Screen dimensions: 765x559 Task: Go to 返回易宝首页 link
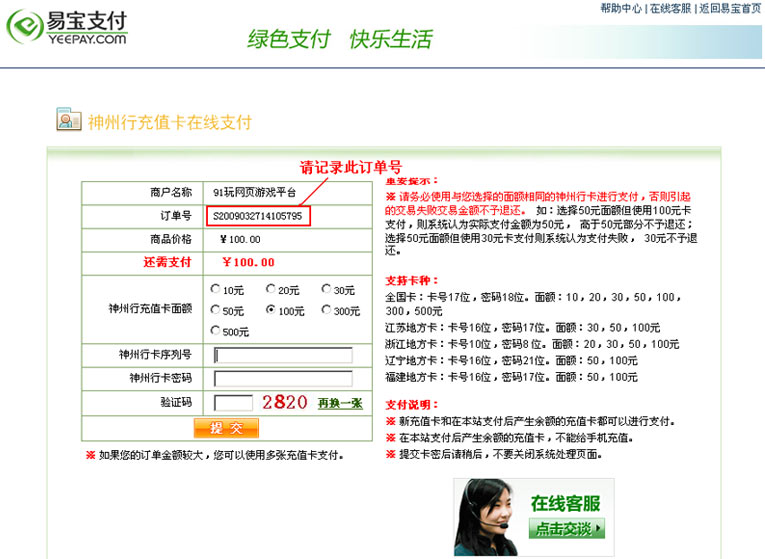click(x=730, y=8)
